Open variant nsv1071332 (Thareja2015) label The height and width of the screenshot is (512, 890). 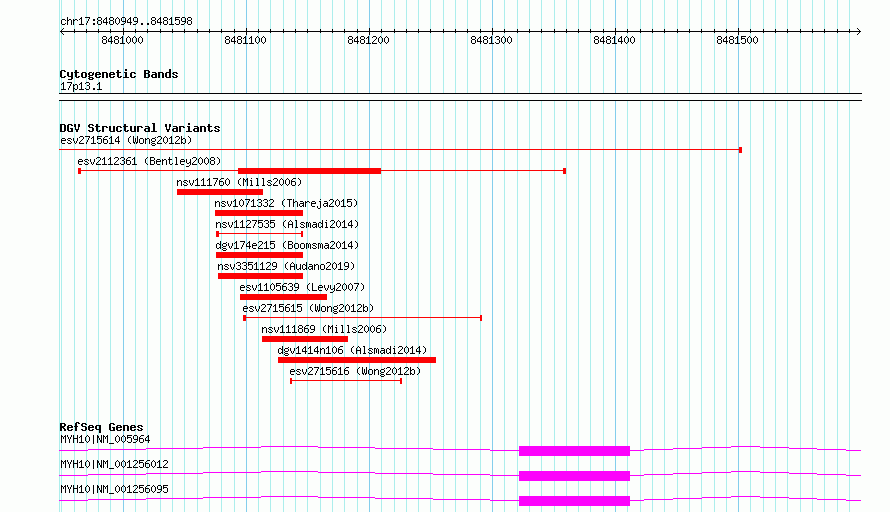(286, 203)
